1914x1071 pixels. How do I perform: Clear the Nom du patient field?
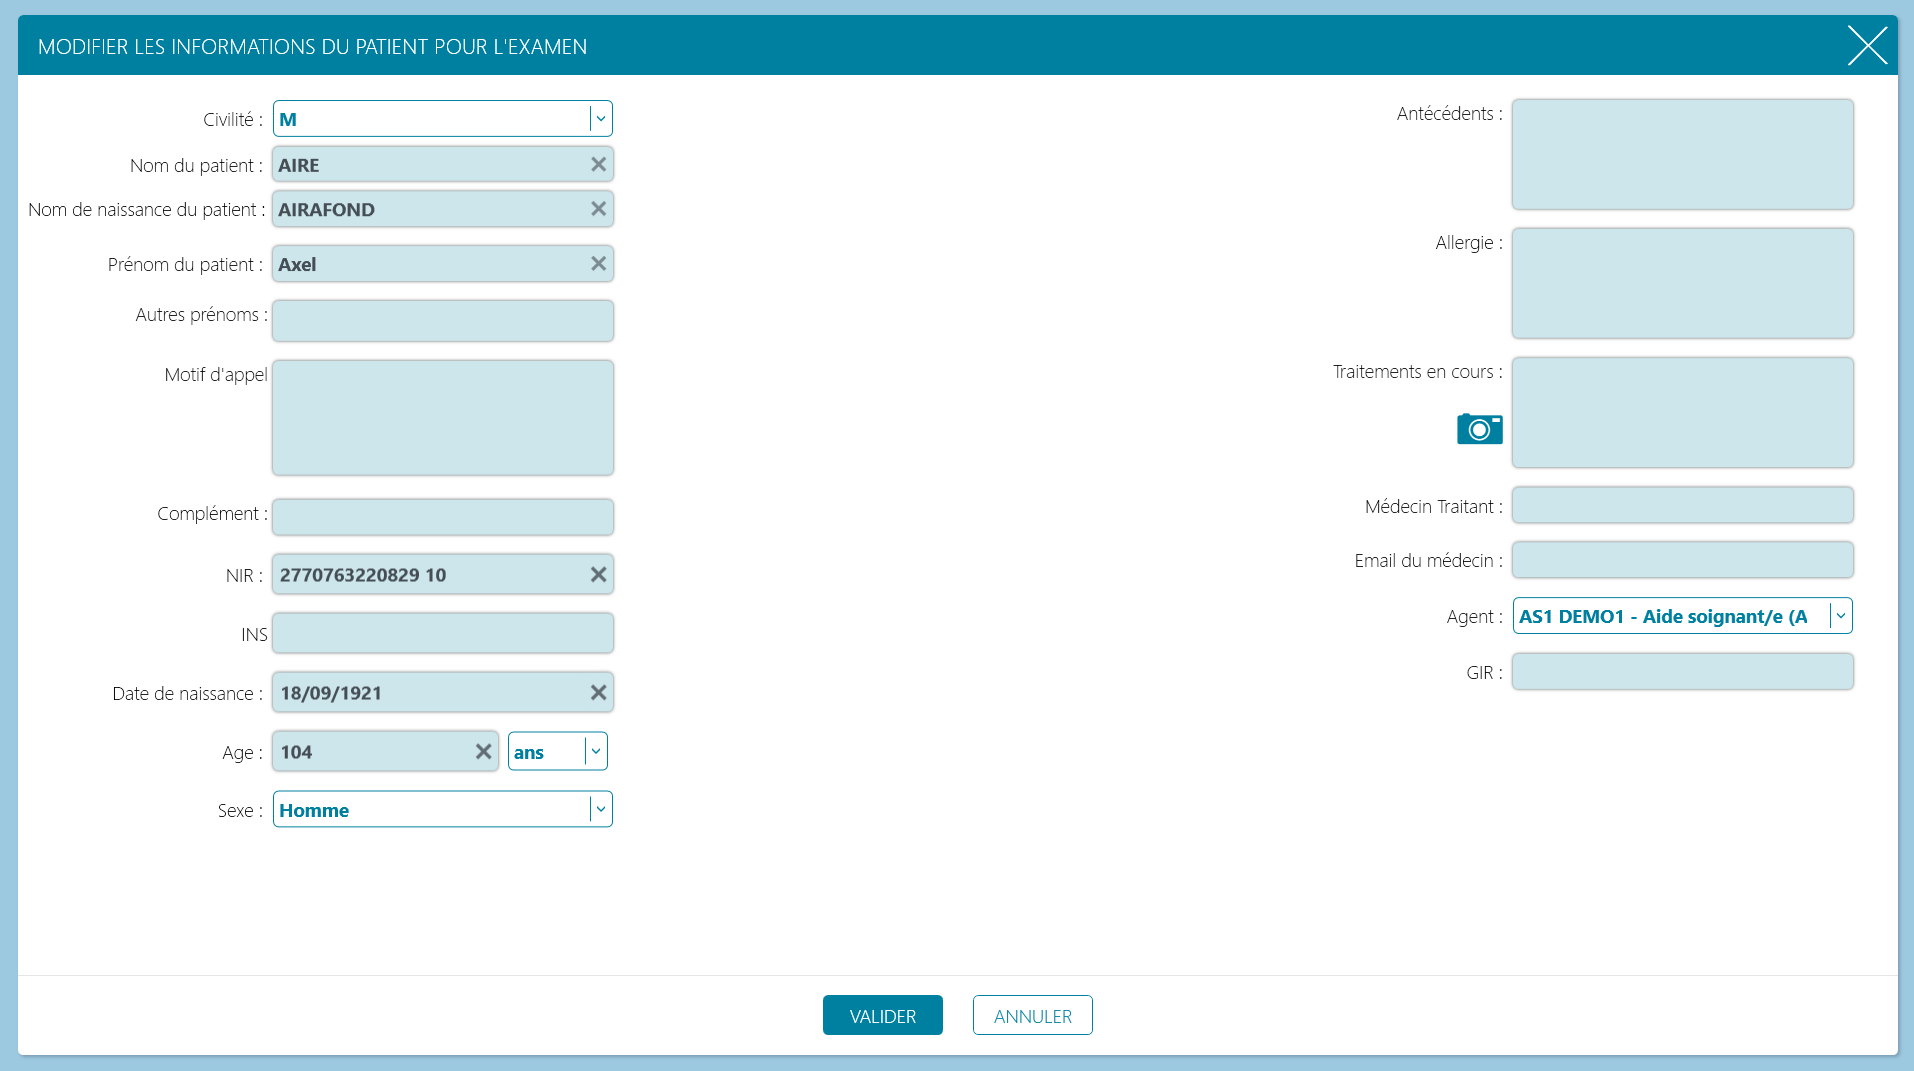[x=598, y=165]
